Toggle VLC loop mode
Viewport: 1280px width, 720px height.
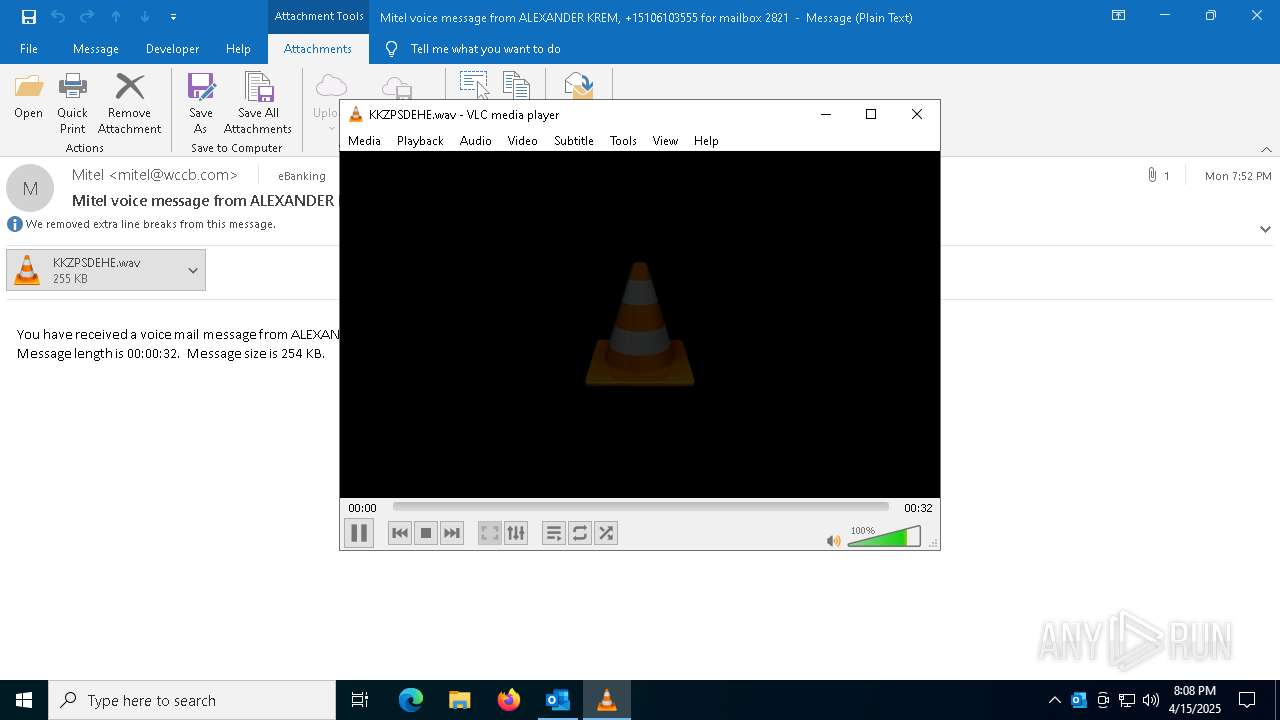(580, 533)
